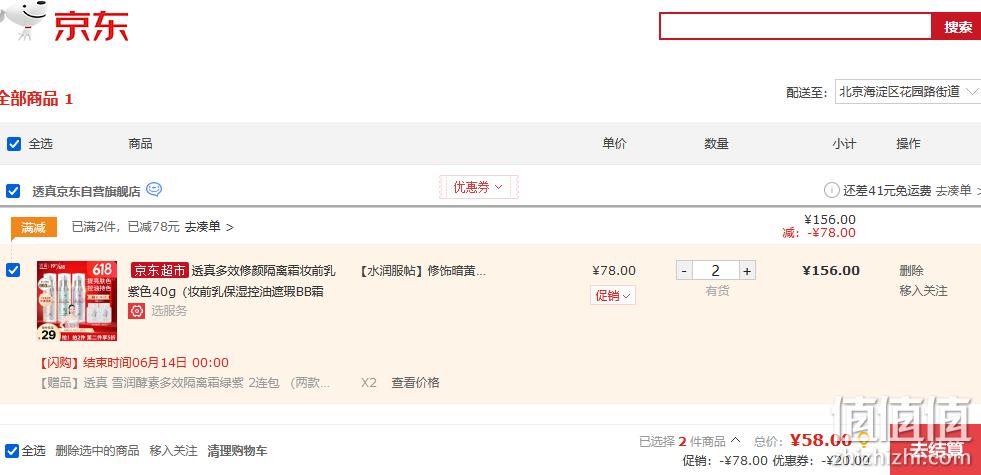Toggle the bottom bar 全选 checkbox
The width and height of the screenshot is (981, 475).
(12, 451)
